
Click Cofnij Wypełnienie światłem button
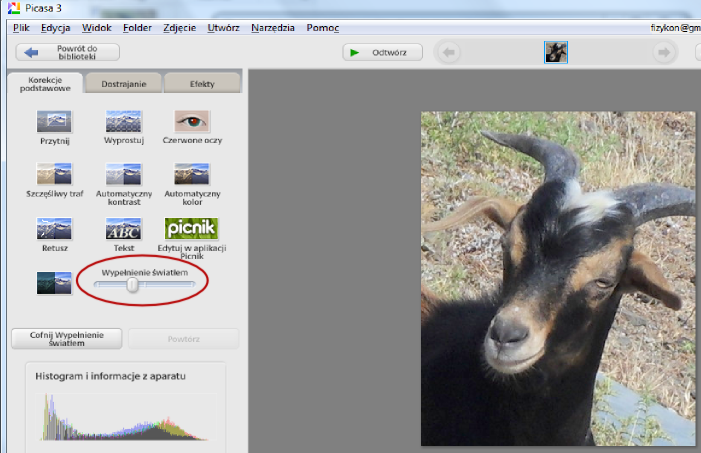pos(67,338)
